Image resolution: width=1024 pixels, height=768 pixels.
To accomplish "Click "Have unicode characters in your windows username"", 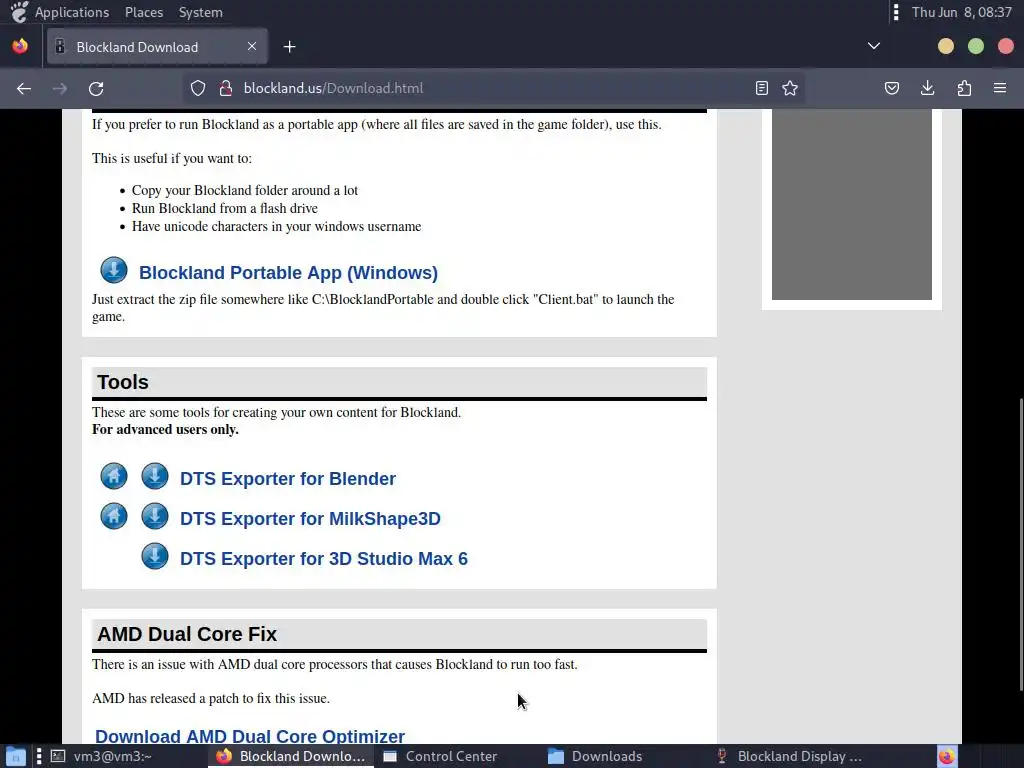I will click(x=276, y=227).
